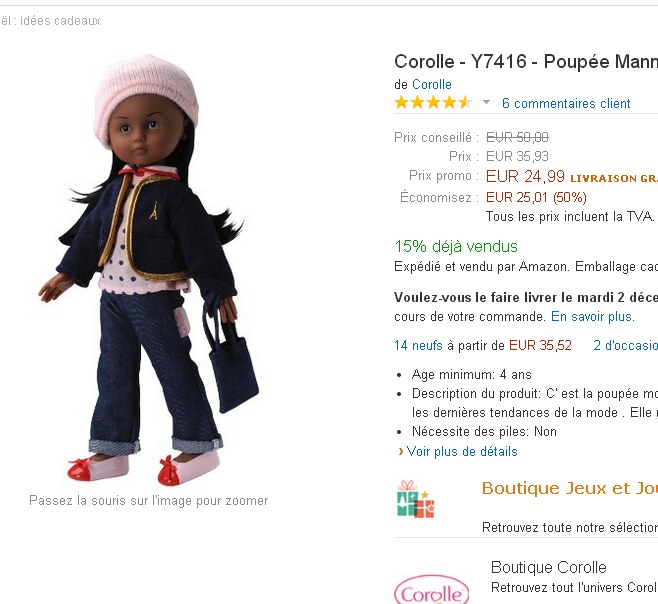
Task: Click the EUR 24,99 promo price
Action: click(525, 177)
